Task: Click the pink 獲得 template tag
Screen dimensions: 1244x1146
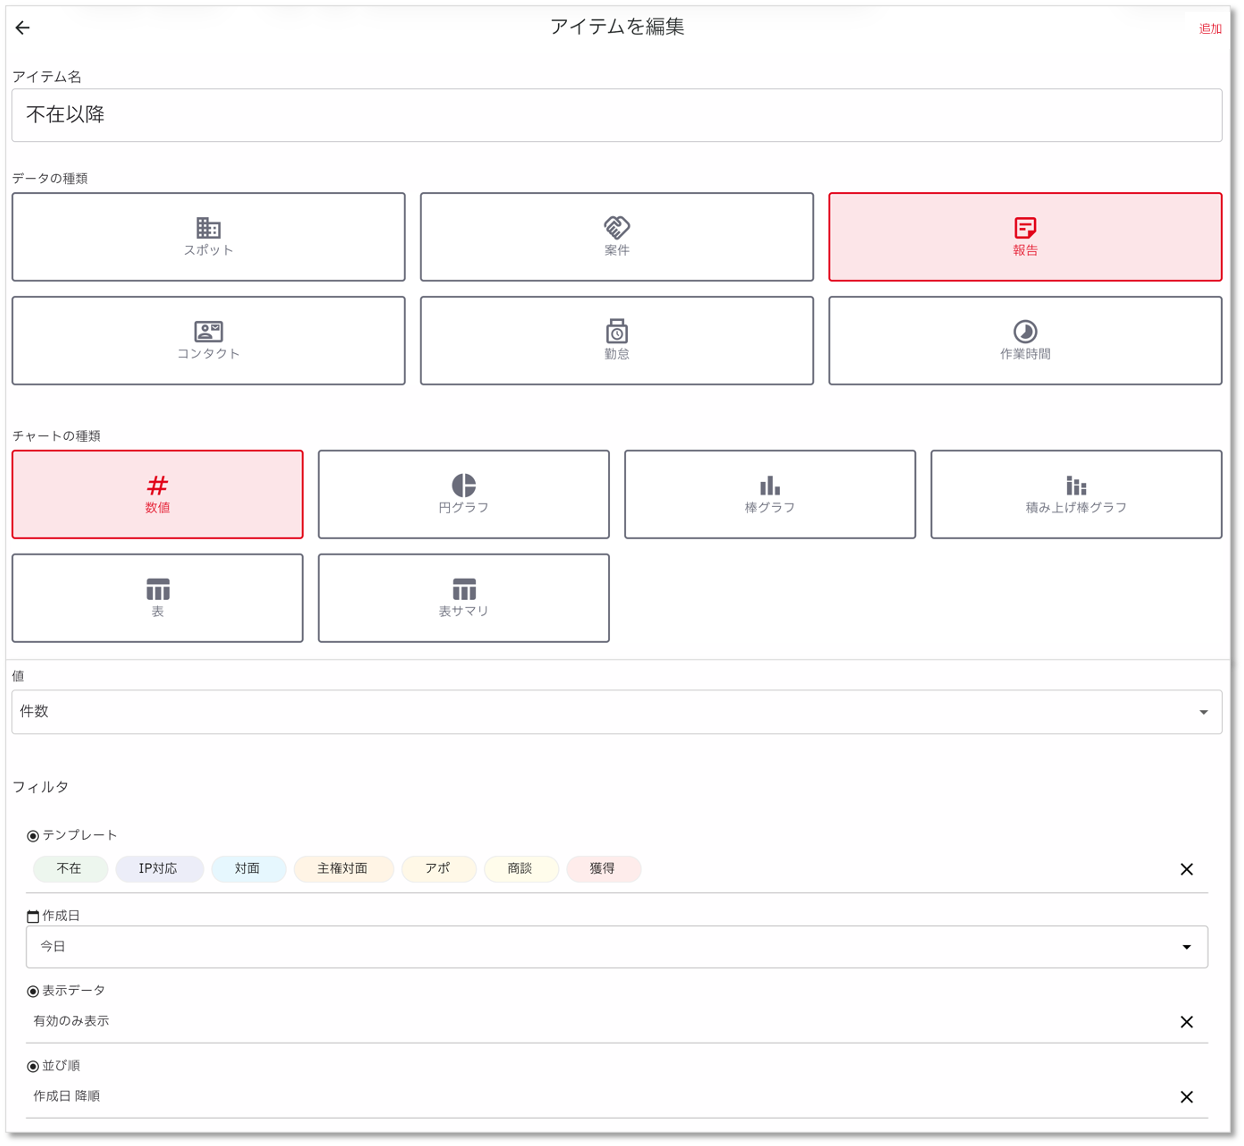Action: pyautogui.click(x=603, y=869)
